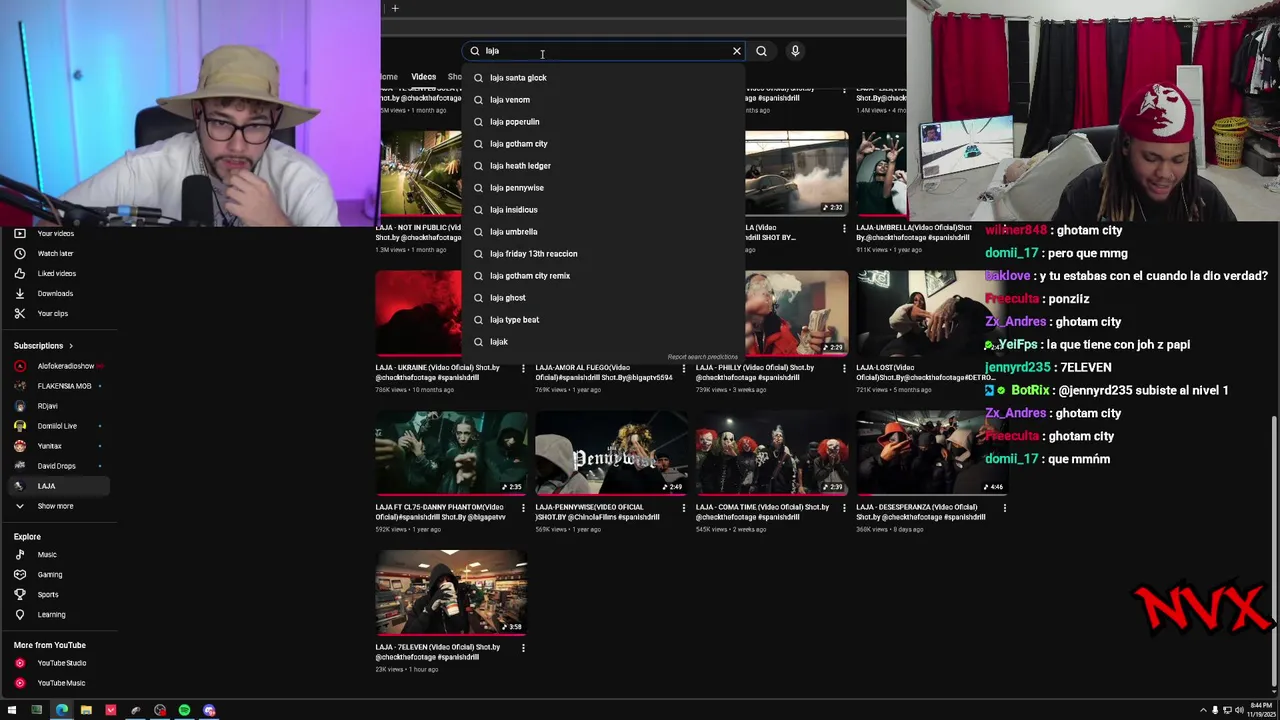
Task: Select suggestion 'laja gotham city'
Action: (604, 144)
